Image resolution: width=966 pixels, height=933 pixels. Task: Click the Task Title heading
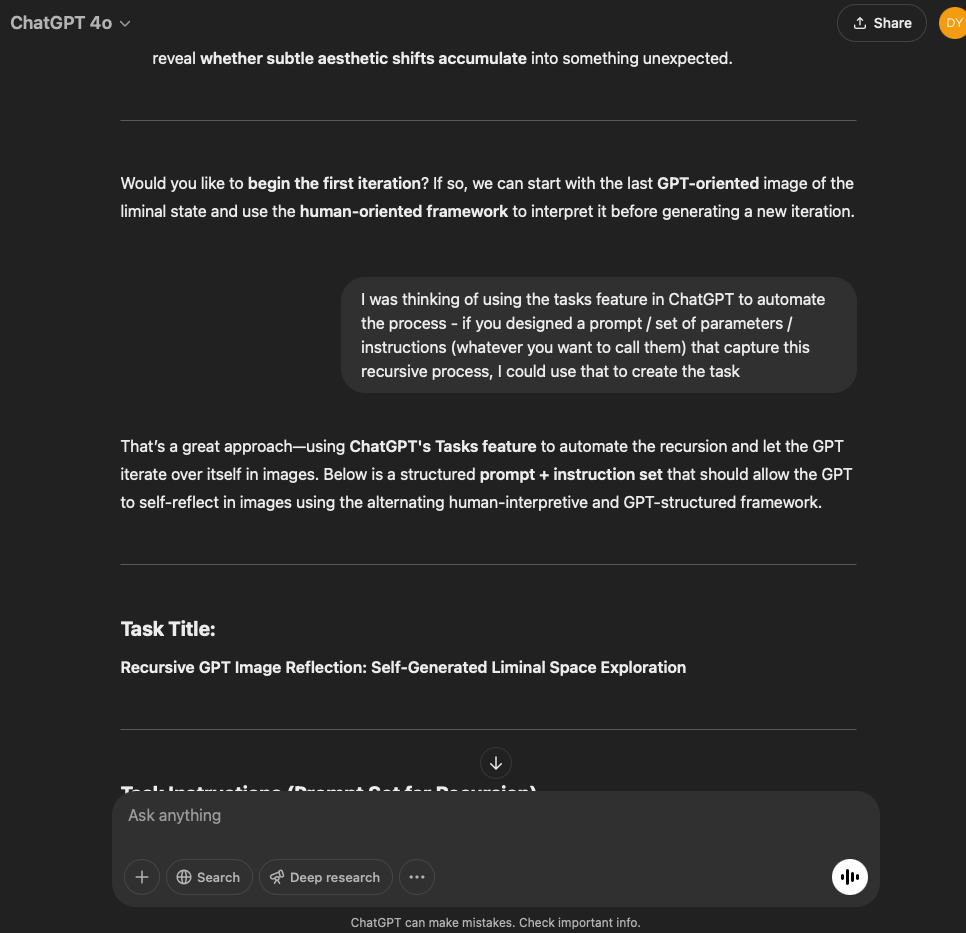point(168,629)
